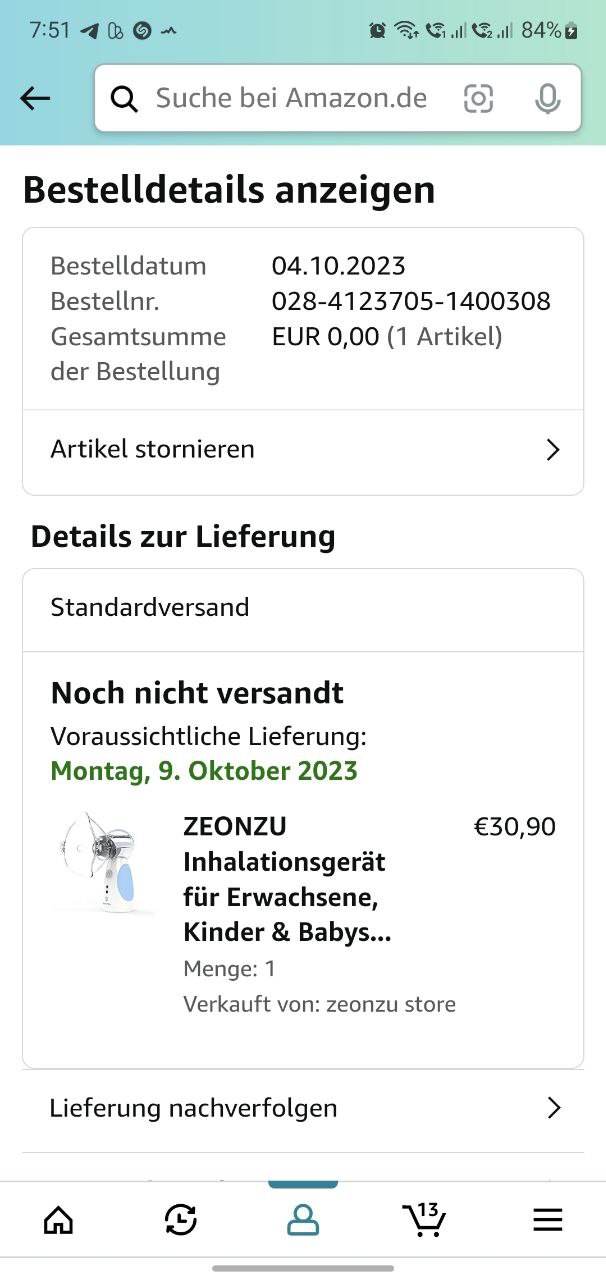This screenshot has width=606, height=1280.
Task: Tap the back arrow icon
Action: (x=35, y=98)
